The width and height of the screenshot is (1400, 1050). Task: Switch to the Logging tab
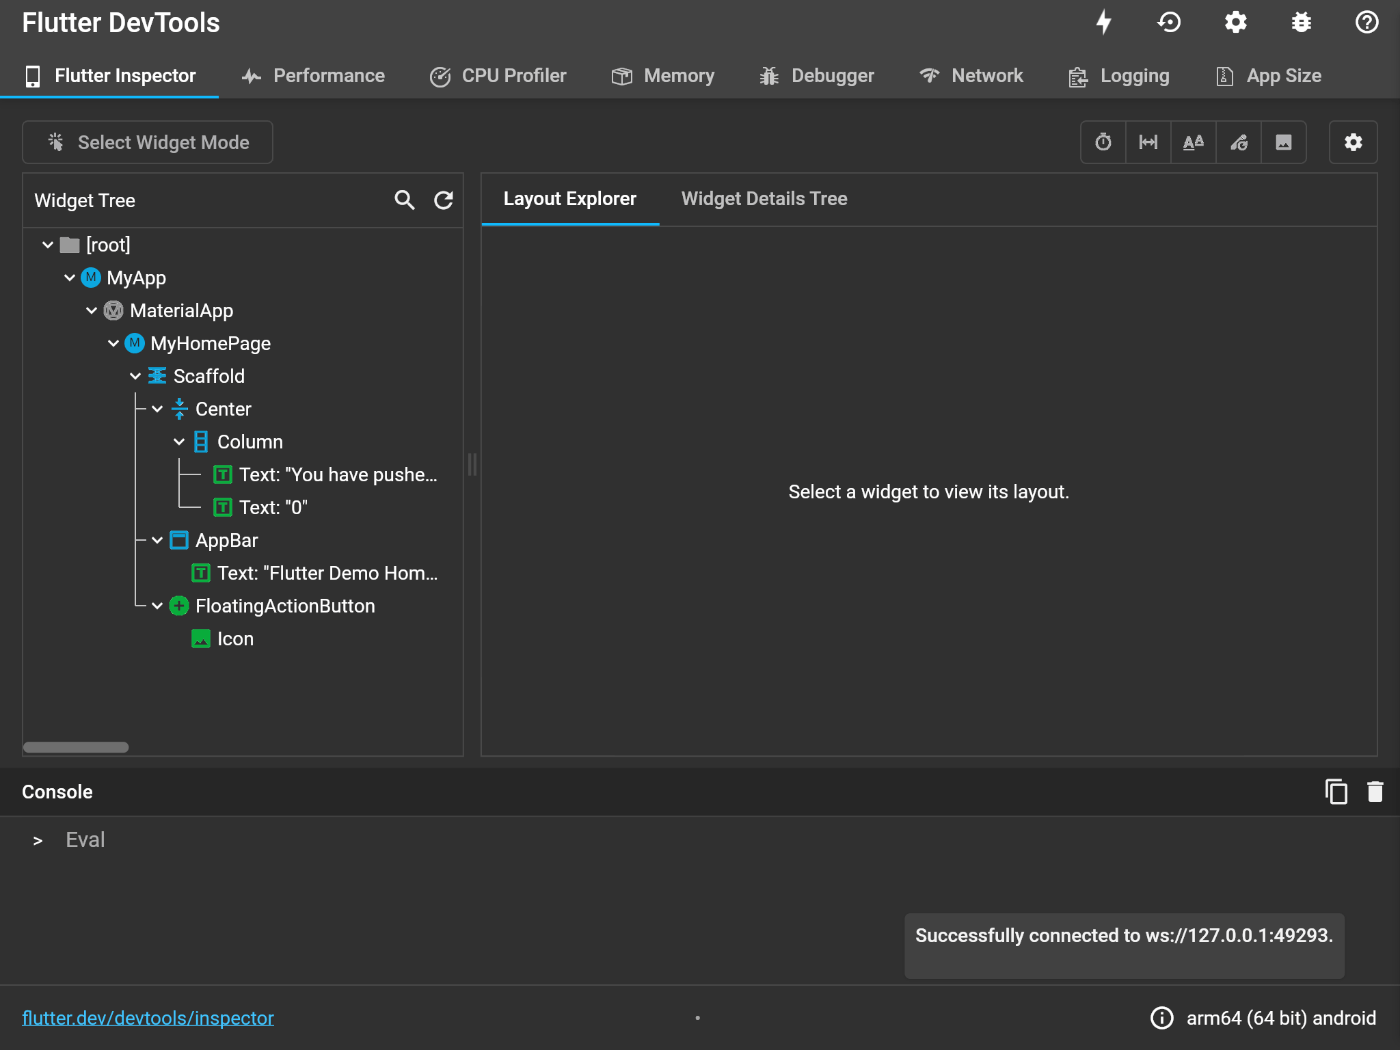click(x=1119, y=76)
